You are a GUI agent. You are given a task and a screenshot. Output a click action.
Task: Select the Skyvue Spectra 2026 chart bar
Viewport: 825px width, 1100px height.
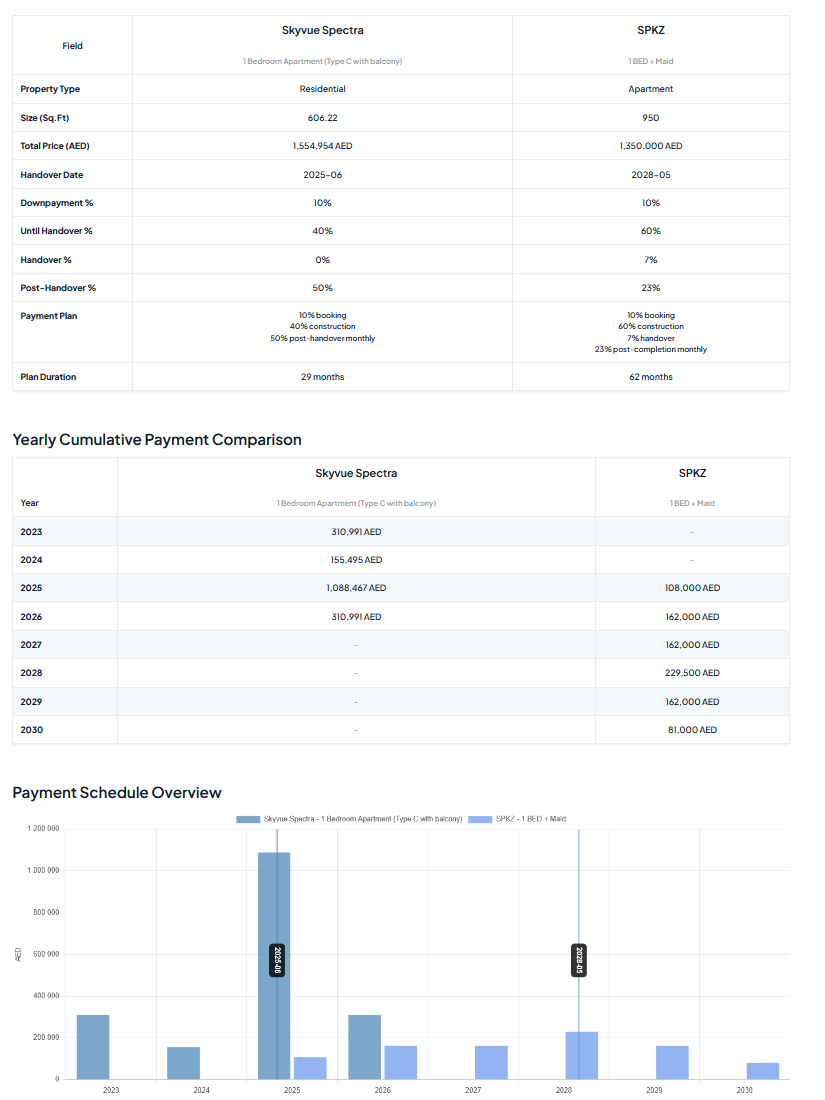coord(364,1047)
